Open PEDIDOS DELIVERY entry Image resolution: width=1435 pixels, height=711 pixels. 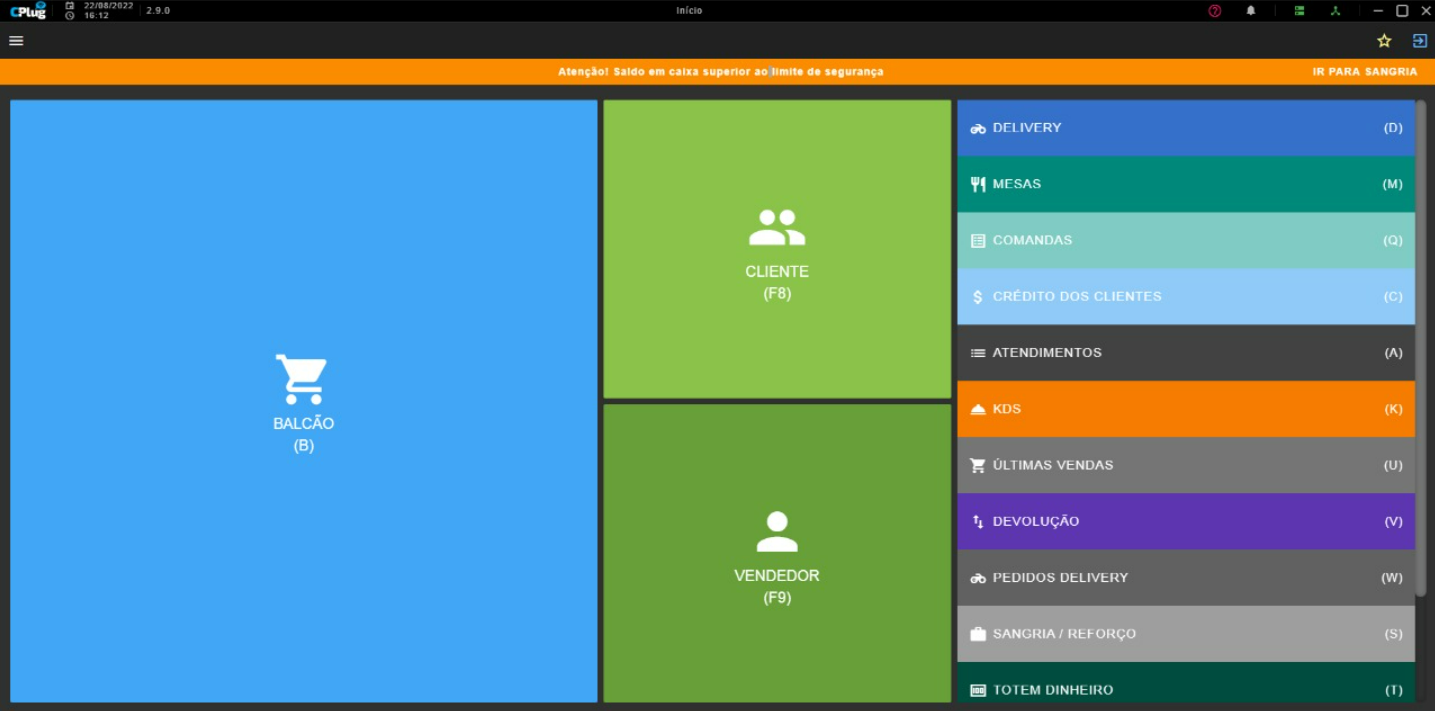[1186, 577]
